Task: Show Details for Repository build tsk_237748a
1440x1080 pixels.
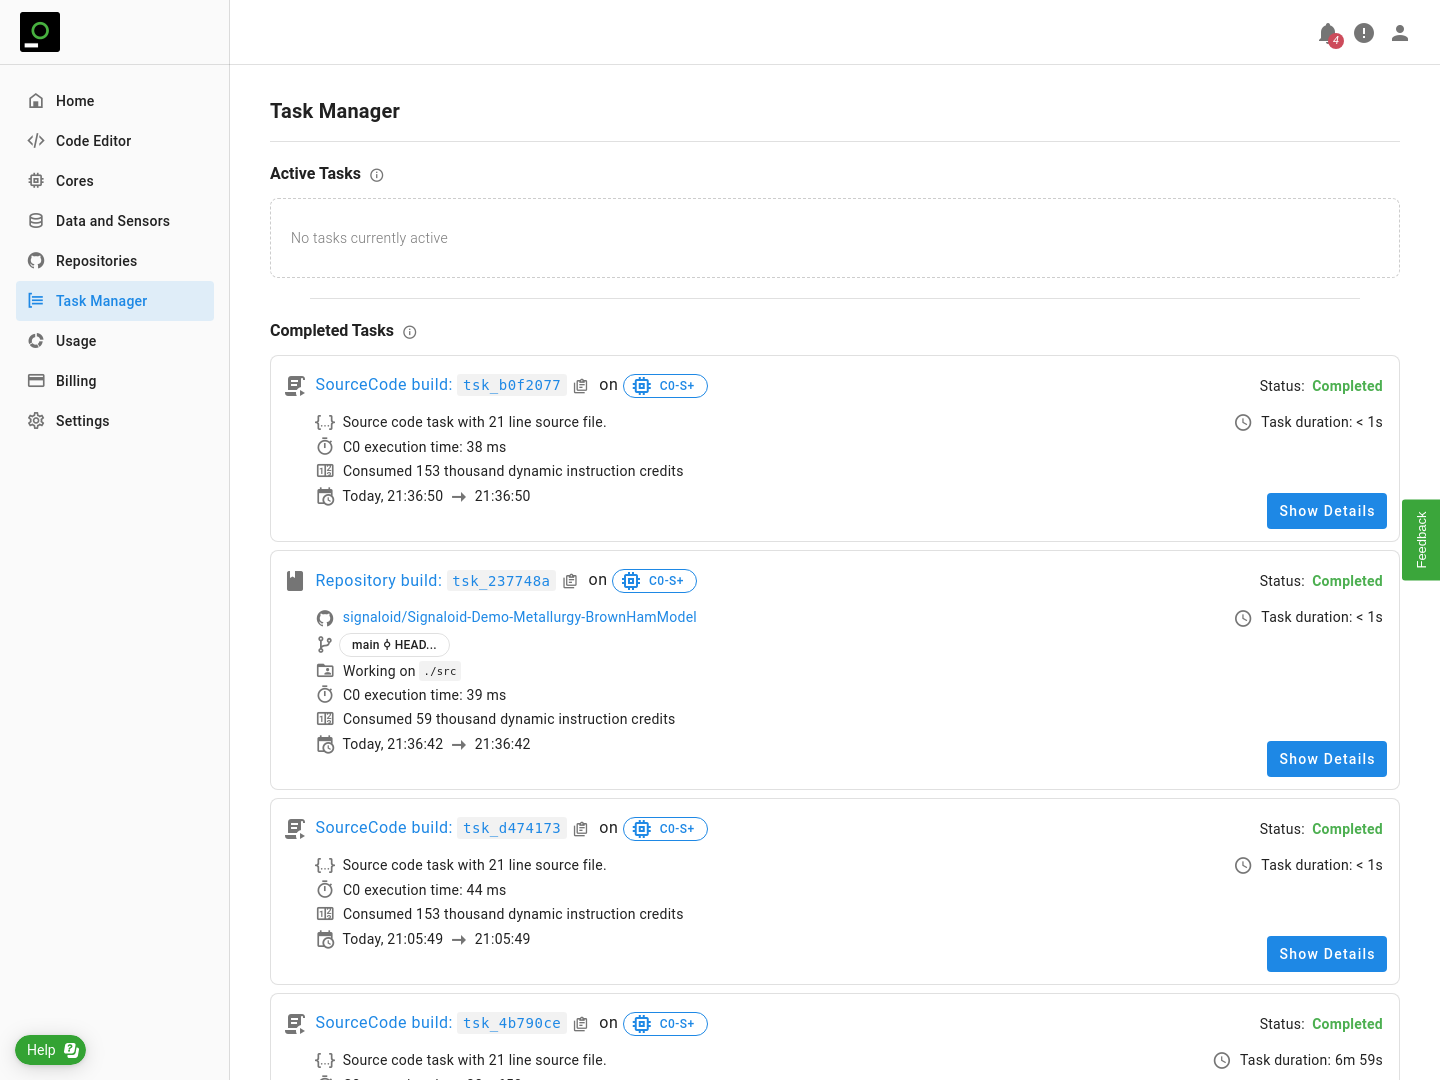Action: 1326,759
